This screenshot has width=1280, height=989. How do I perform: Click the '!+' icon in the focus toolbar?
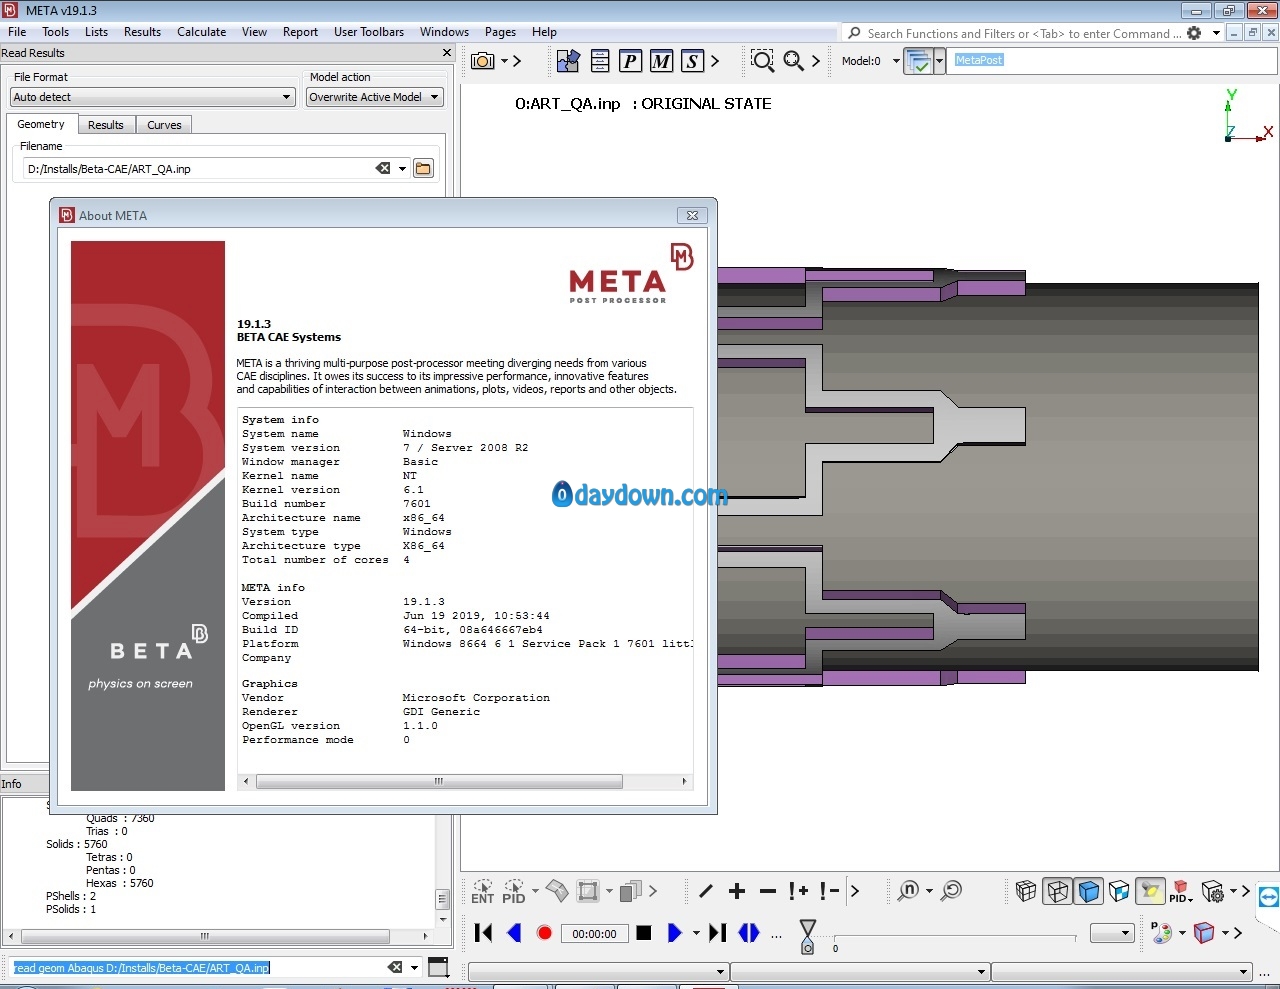pos(798,891)
